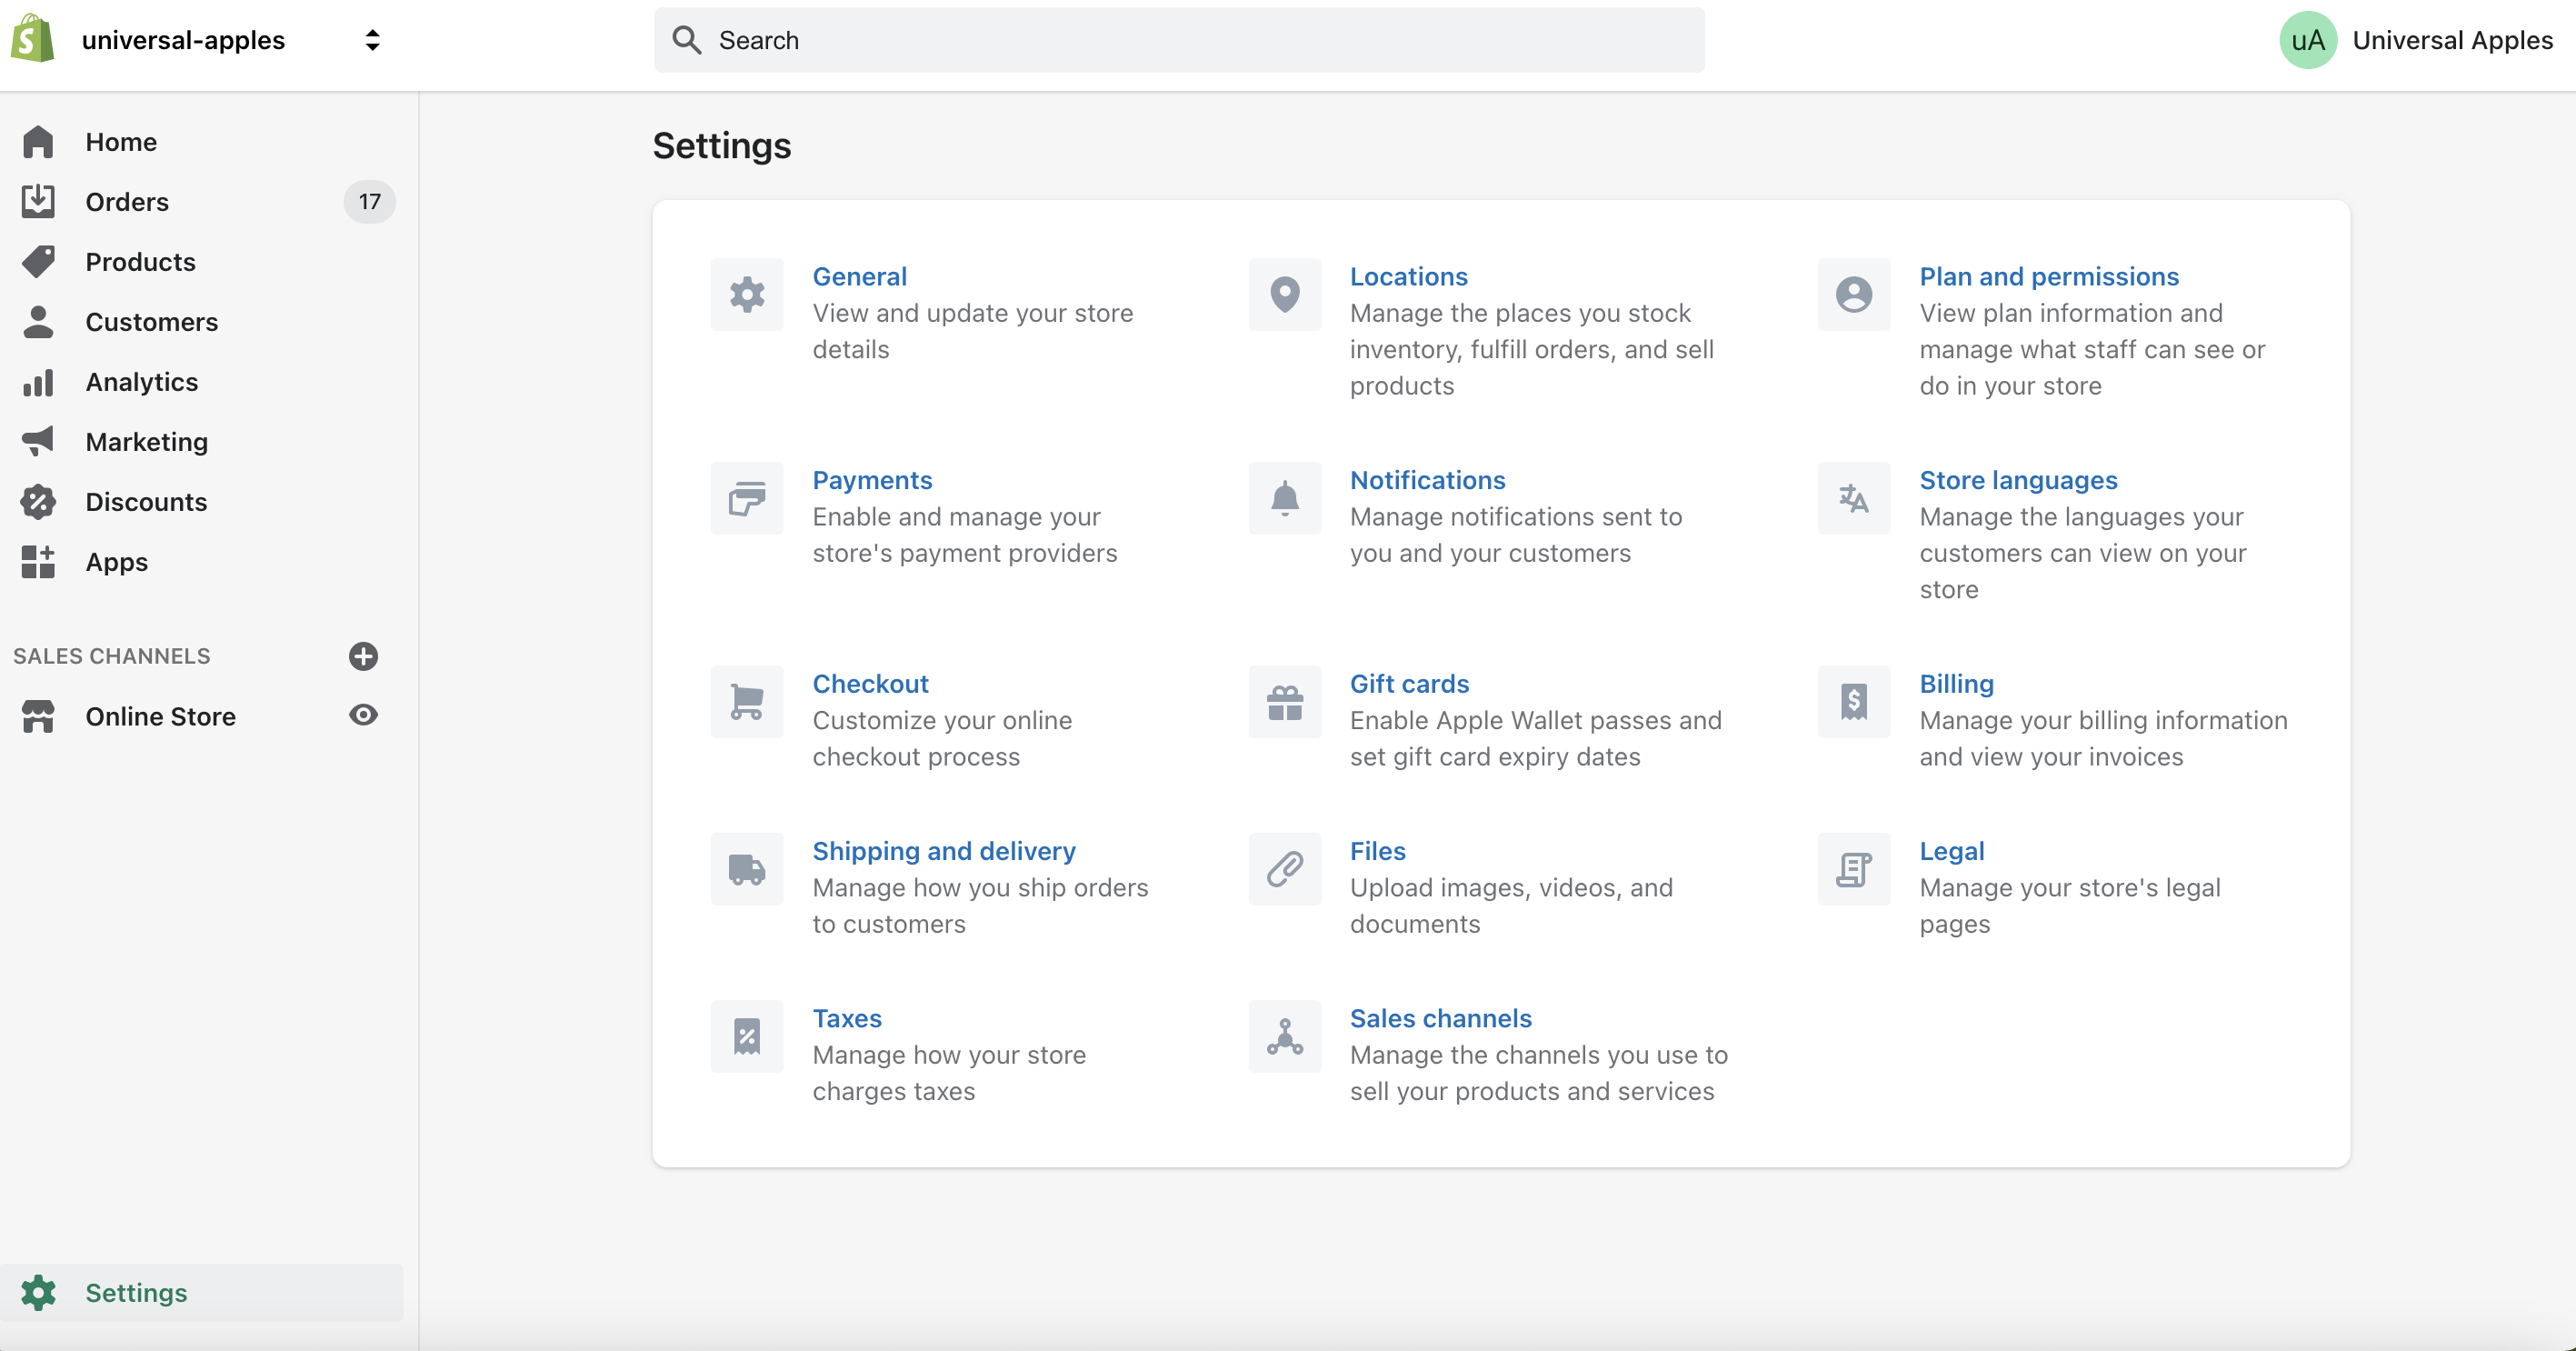Click the Orders inbox icon
This screenshot has width=2576, height=1351.
38,201
